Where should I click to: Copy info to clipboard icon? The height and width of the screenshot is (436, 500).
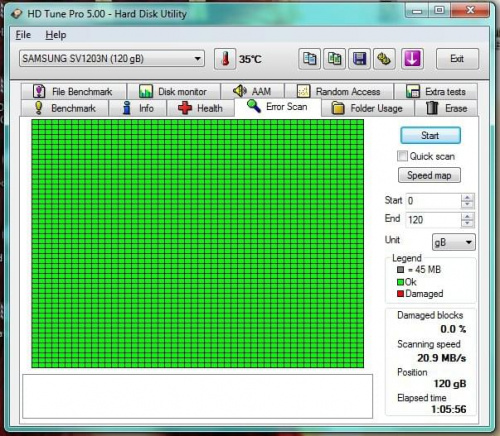[x=310, y=59]
